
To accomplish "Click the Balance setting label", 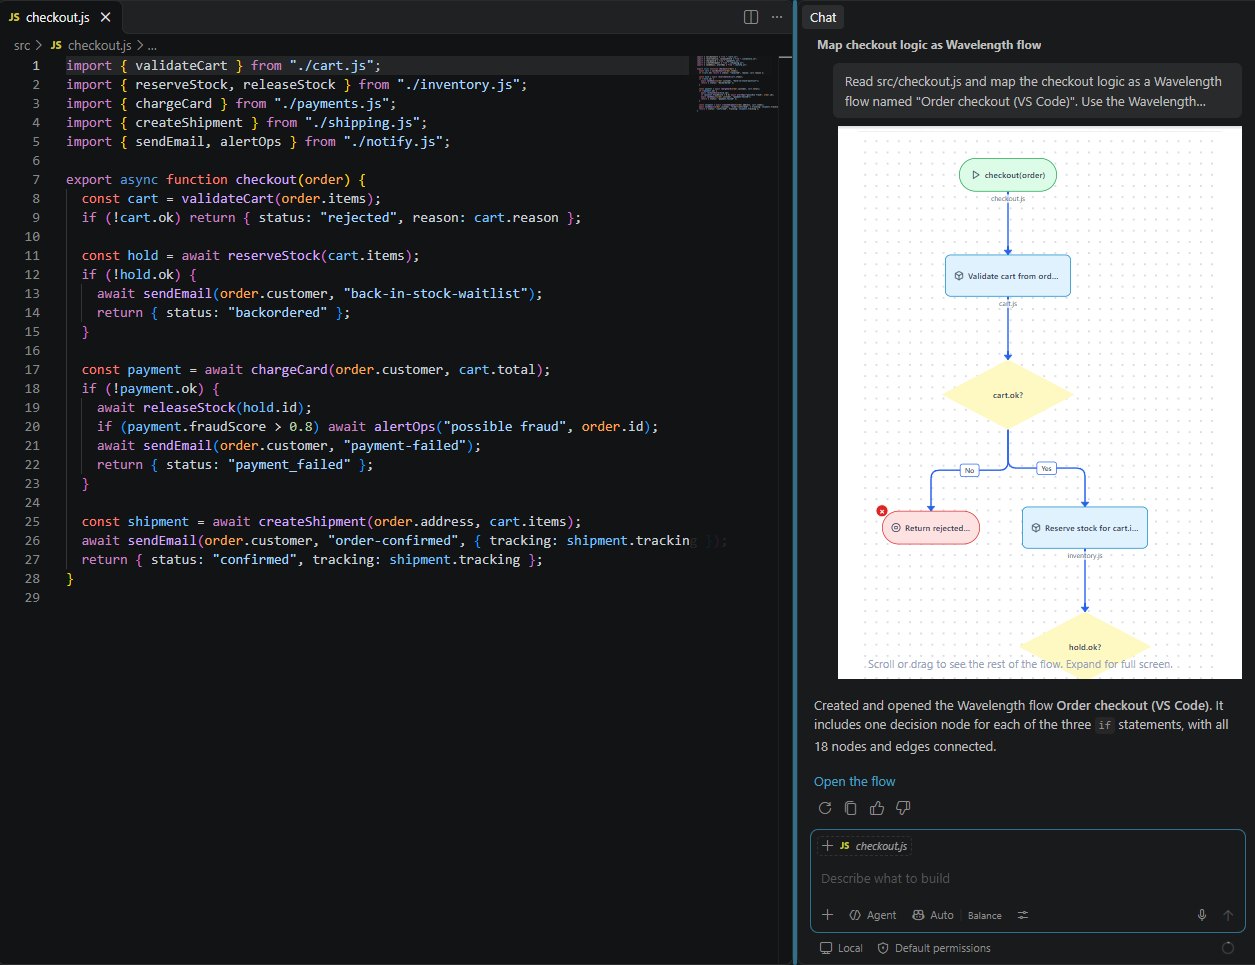I will click(985, 916).
